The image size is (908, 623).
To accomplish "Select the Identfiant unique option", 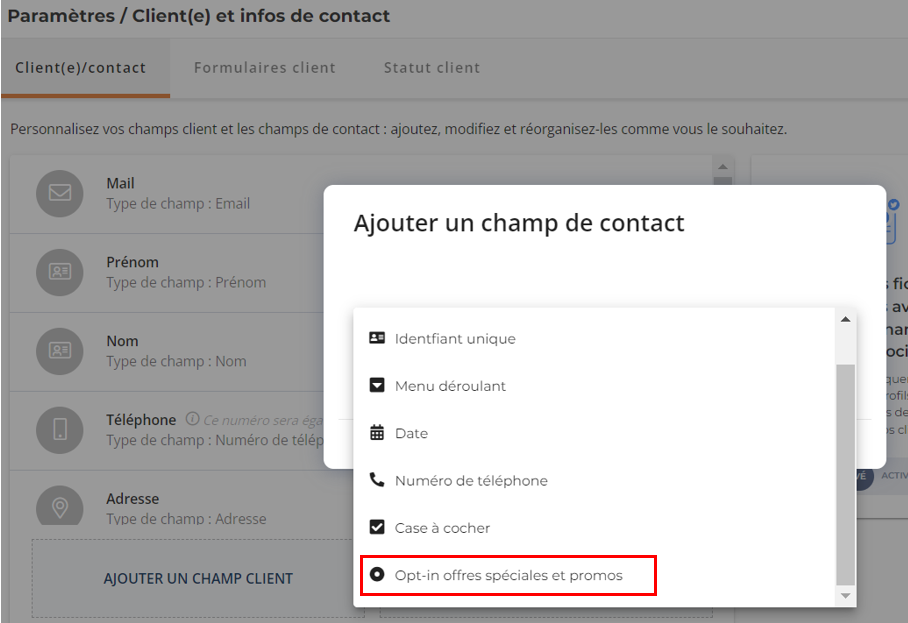I will (594, 338).
